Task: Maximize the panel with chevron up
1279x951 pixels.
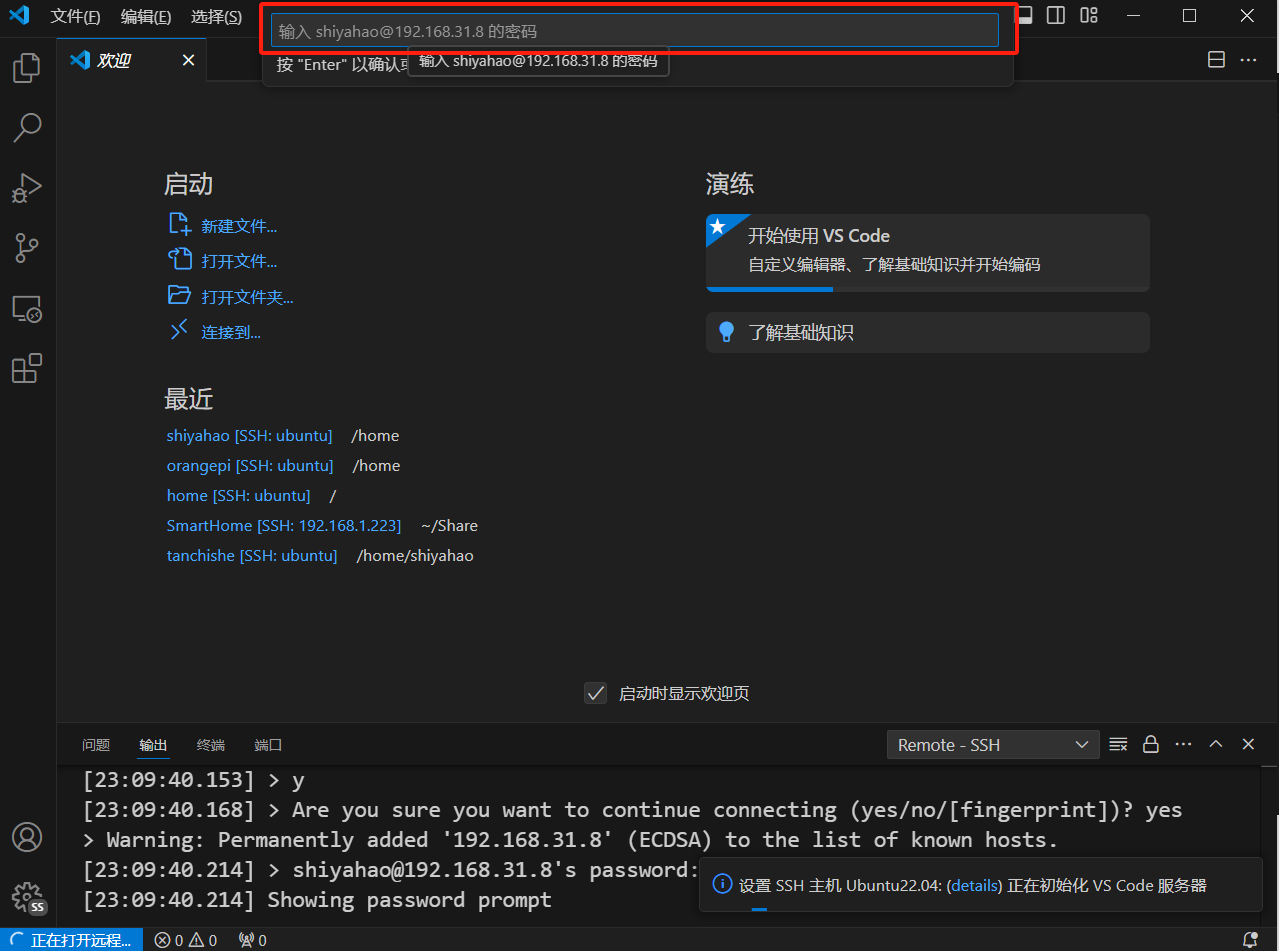Action: click(1216, 744)
